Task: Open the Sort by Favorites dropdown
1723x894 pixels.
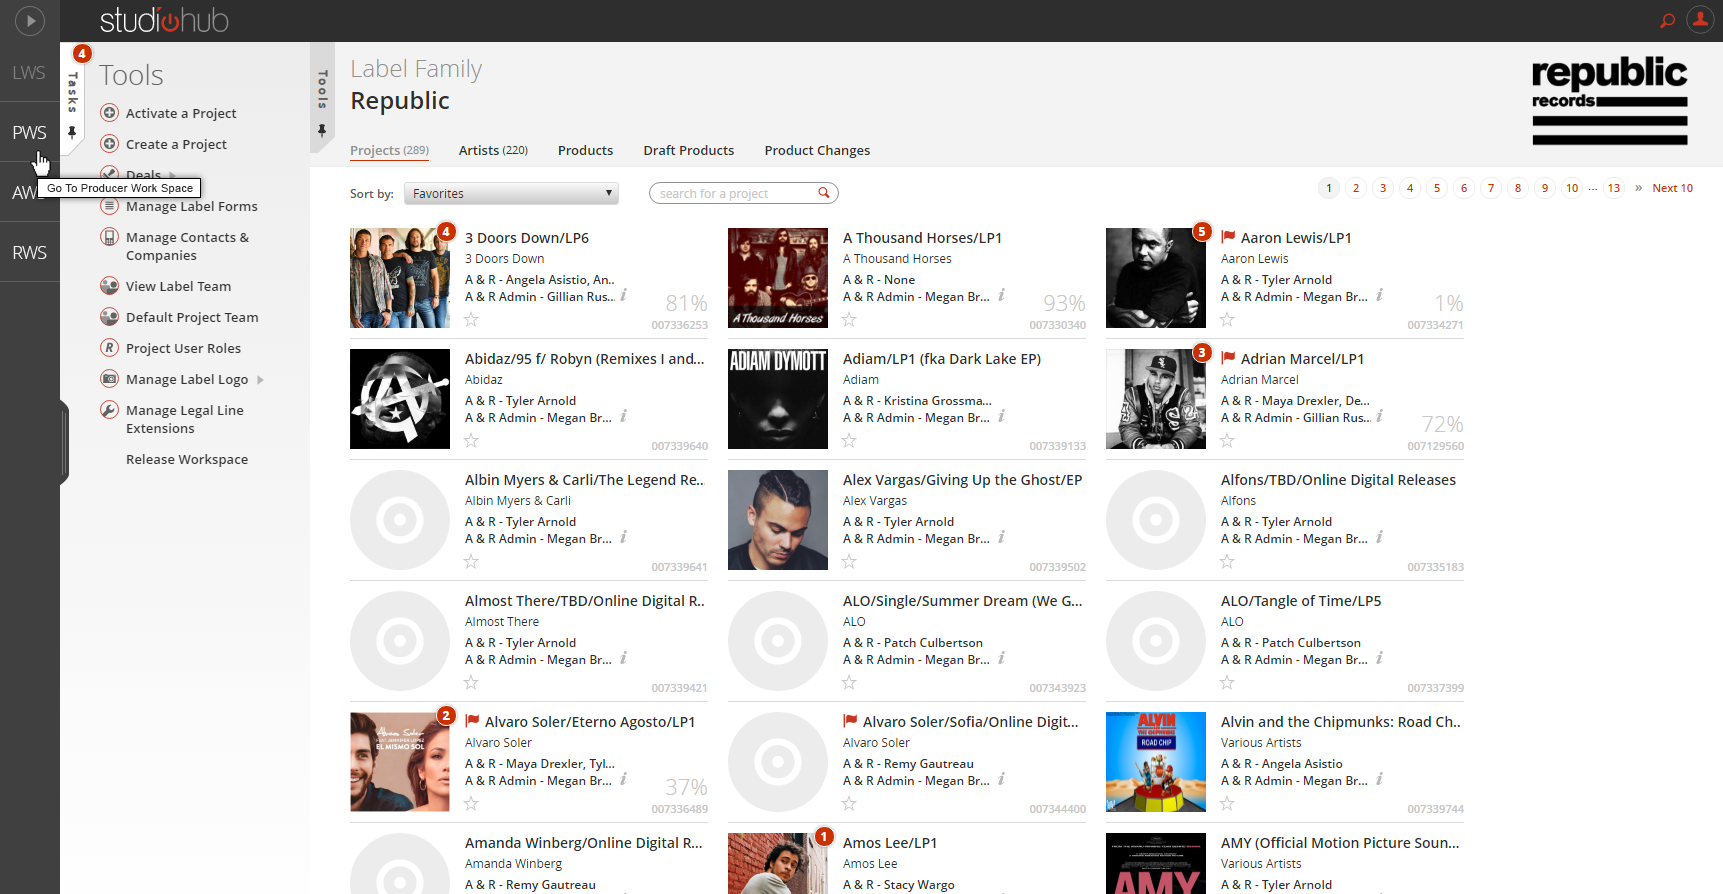Action: click(x=511, y=194)
